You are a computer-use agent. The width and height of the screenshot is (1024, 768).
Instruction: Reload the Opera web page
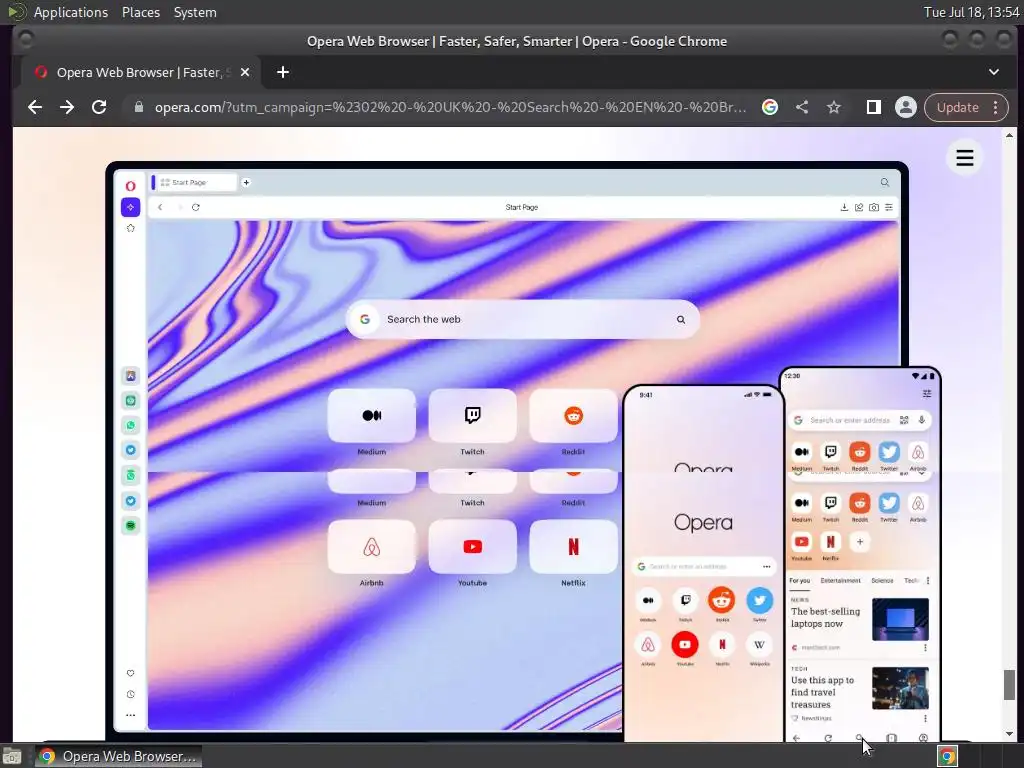[99, 107]
